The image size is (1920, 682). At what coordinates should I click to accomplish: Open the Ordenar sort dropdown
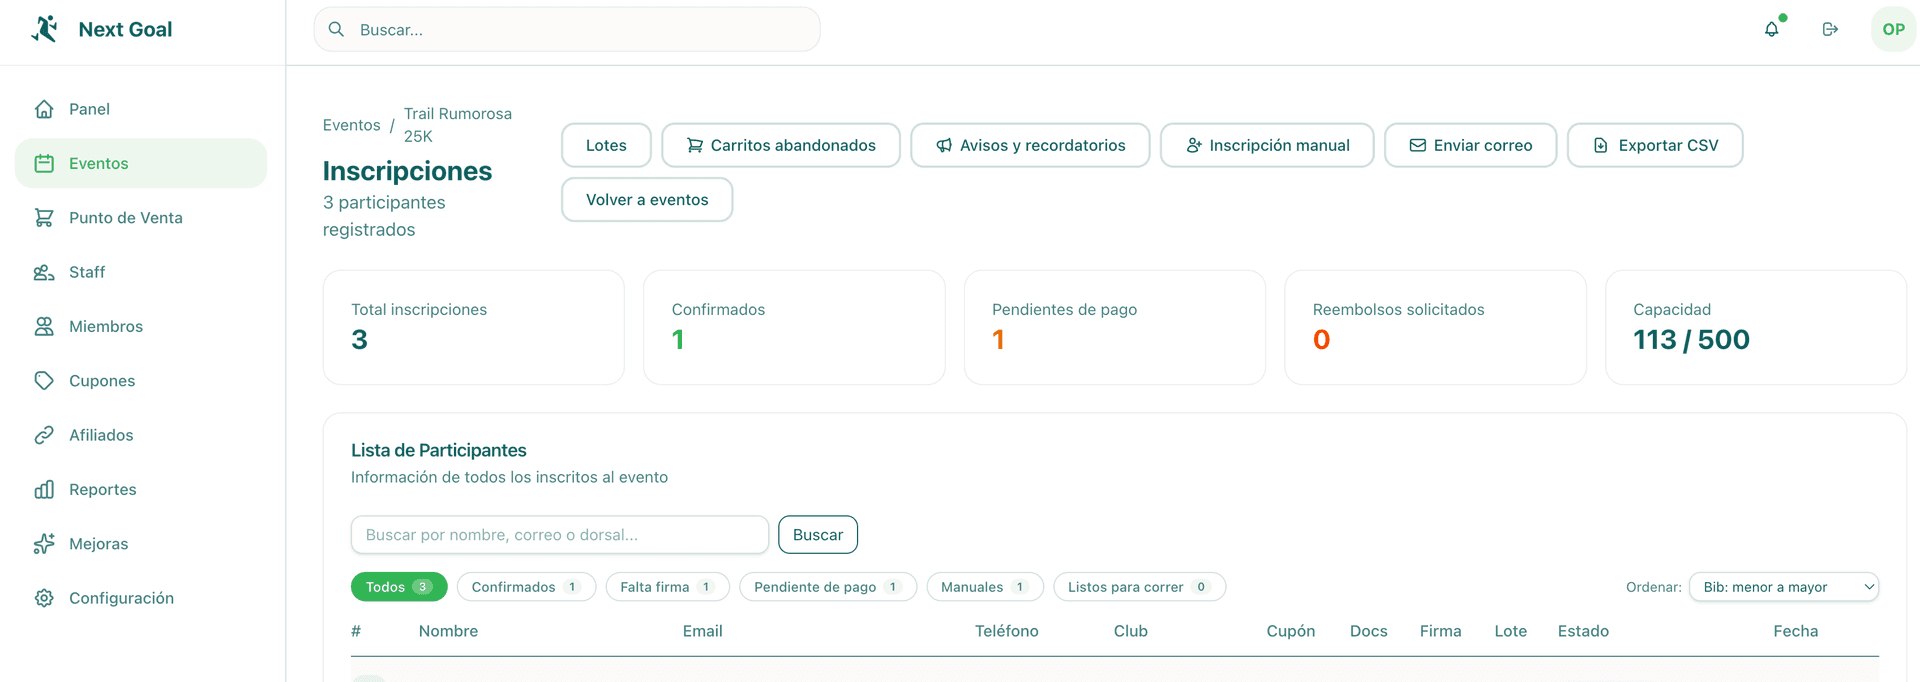[x=1784, y=587]
